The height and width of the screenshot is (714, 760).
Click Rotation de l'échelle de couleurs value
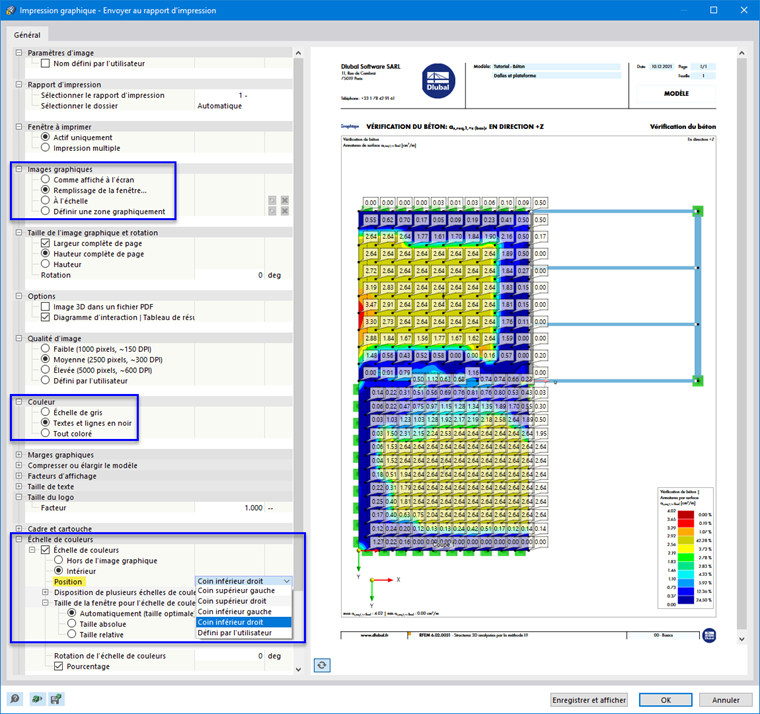click(229, 656)
